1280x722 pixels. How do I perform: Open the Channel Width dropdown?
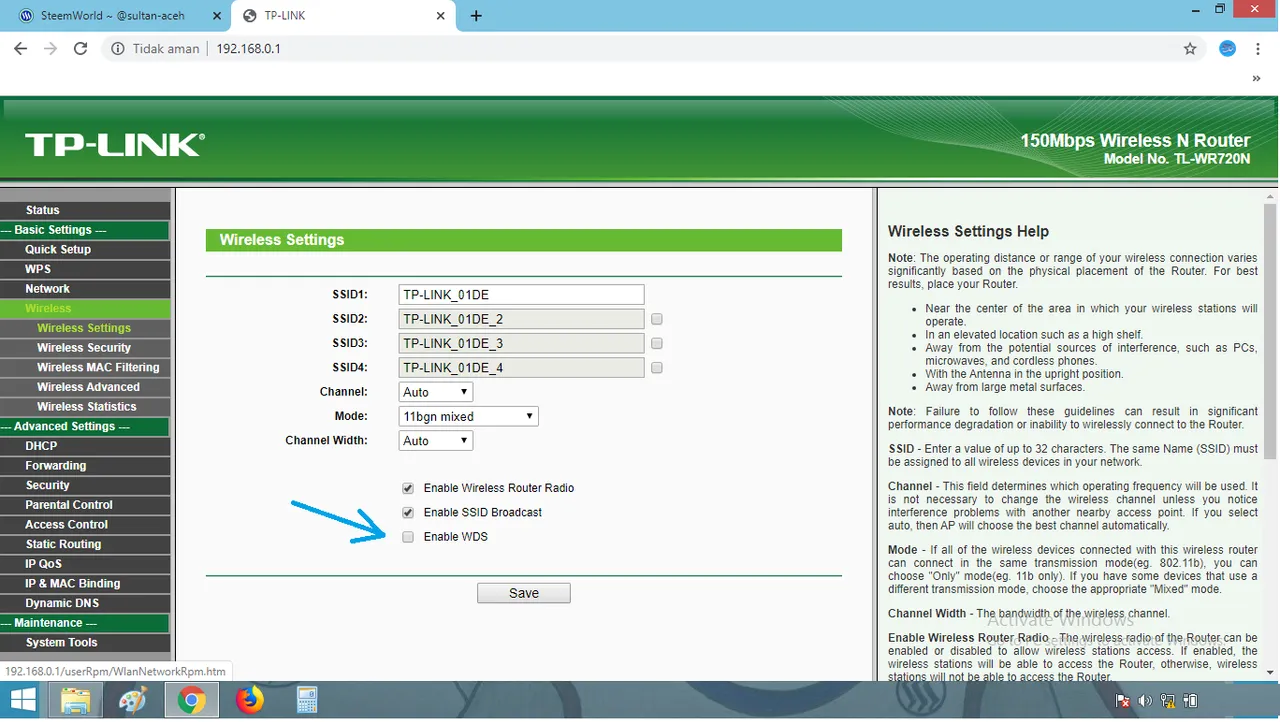pos(435,440)
